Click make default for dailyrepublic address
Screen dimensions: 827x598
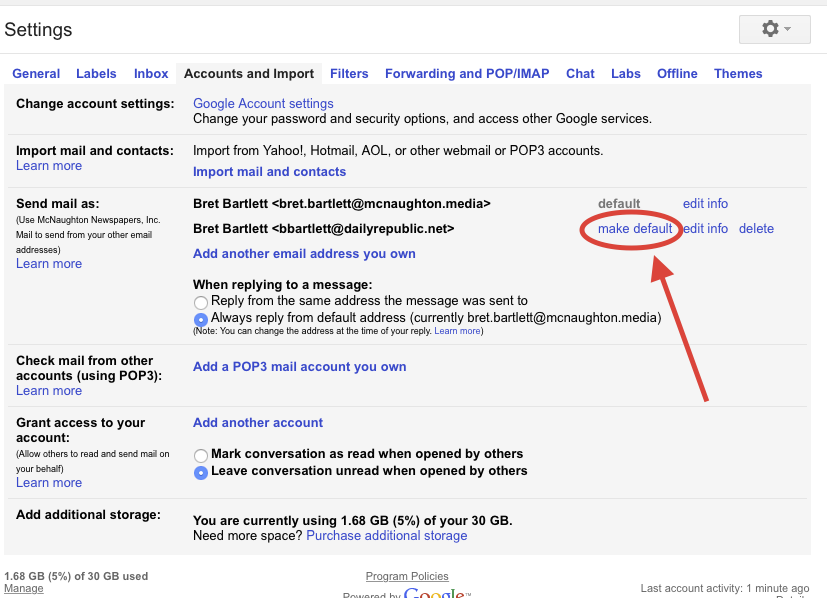point(635,229)
